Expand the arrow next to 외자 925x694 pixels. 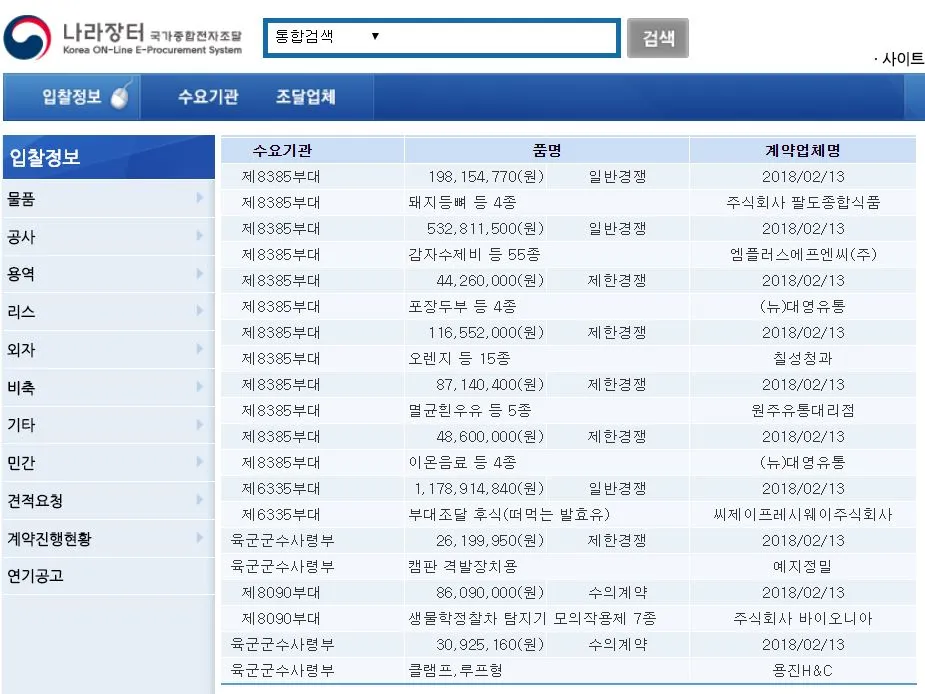[199, 349]
